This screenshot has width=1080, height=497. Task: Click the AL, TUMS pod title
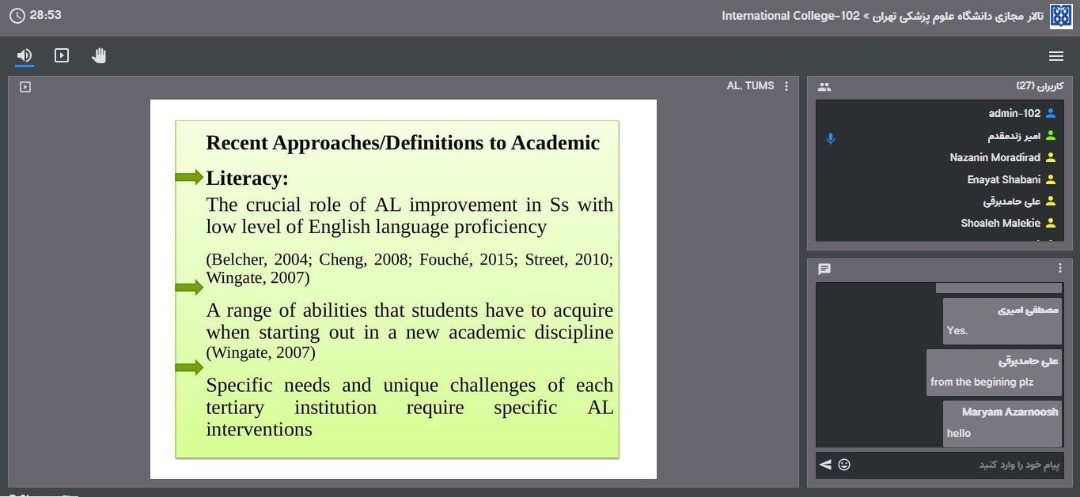pos(750,86)
